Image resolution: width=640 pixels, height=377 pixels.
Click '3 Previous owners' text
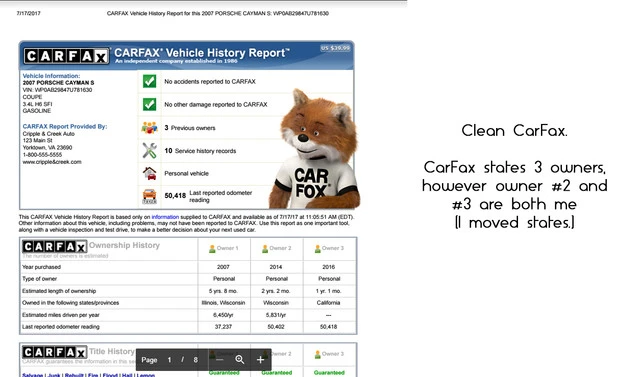pos(190,128)
